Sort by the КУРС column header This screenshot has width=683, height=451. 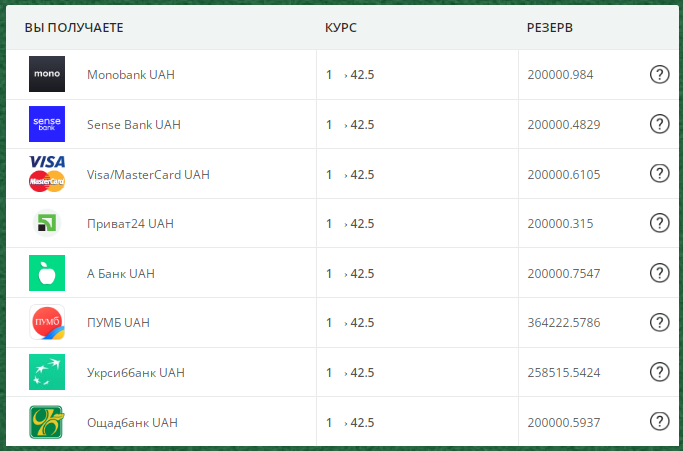[x=341, y=27]
